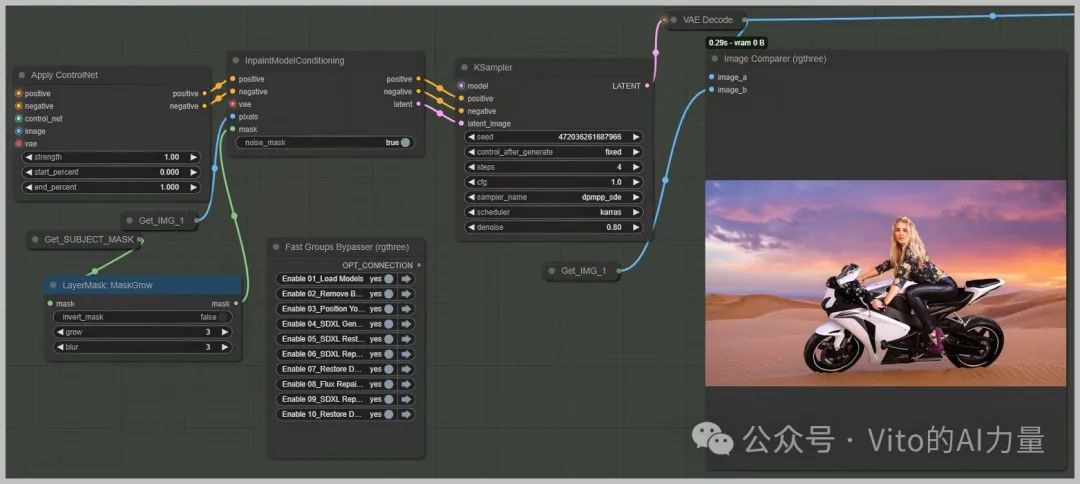
Task: Toggle Enable 05_SDXL Rest... switch
Action: [389, 339]
